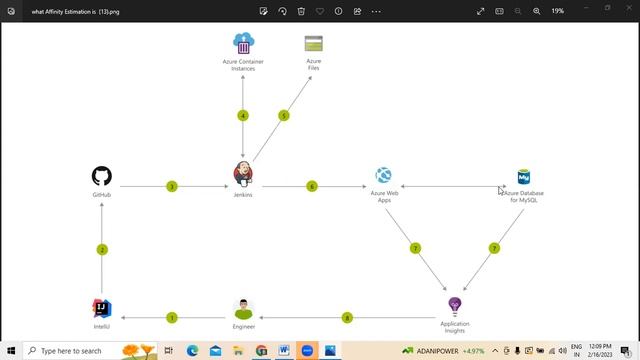The height and width of the screenshot is (360, 640).
Task: Click the ENG IN language indicator
Action: click(x=576, y=351)
